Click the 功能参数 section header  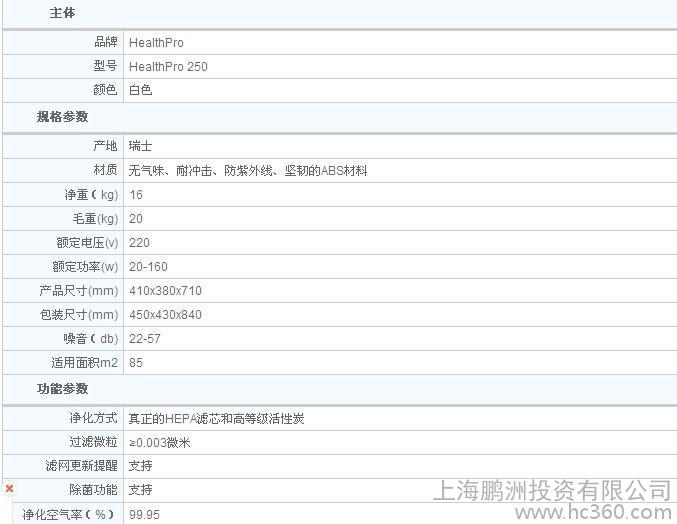62,388
